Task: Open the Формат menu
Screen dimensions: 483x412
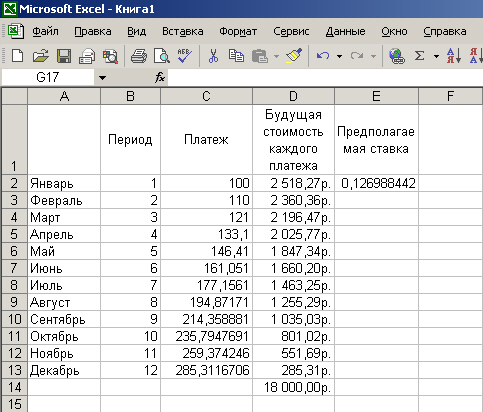Action: point(238,31)
